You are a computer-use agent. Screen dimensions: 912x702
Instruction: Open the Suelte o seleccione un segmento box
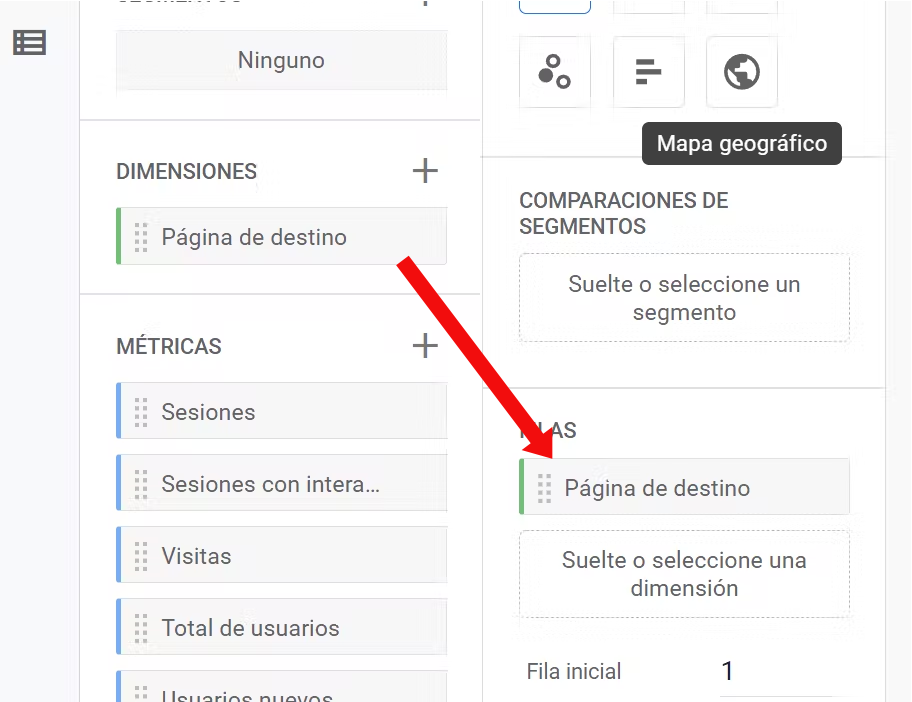(x=684, y=298)
